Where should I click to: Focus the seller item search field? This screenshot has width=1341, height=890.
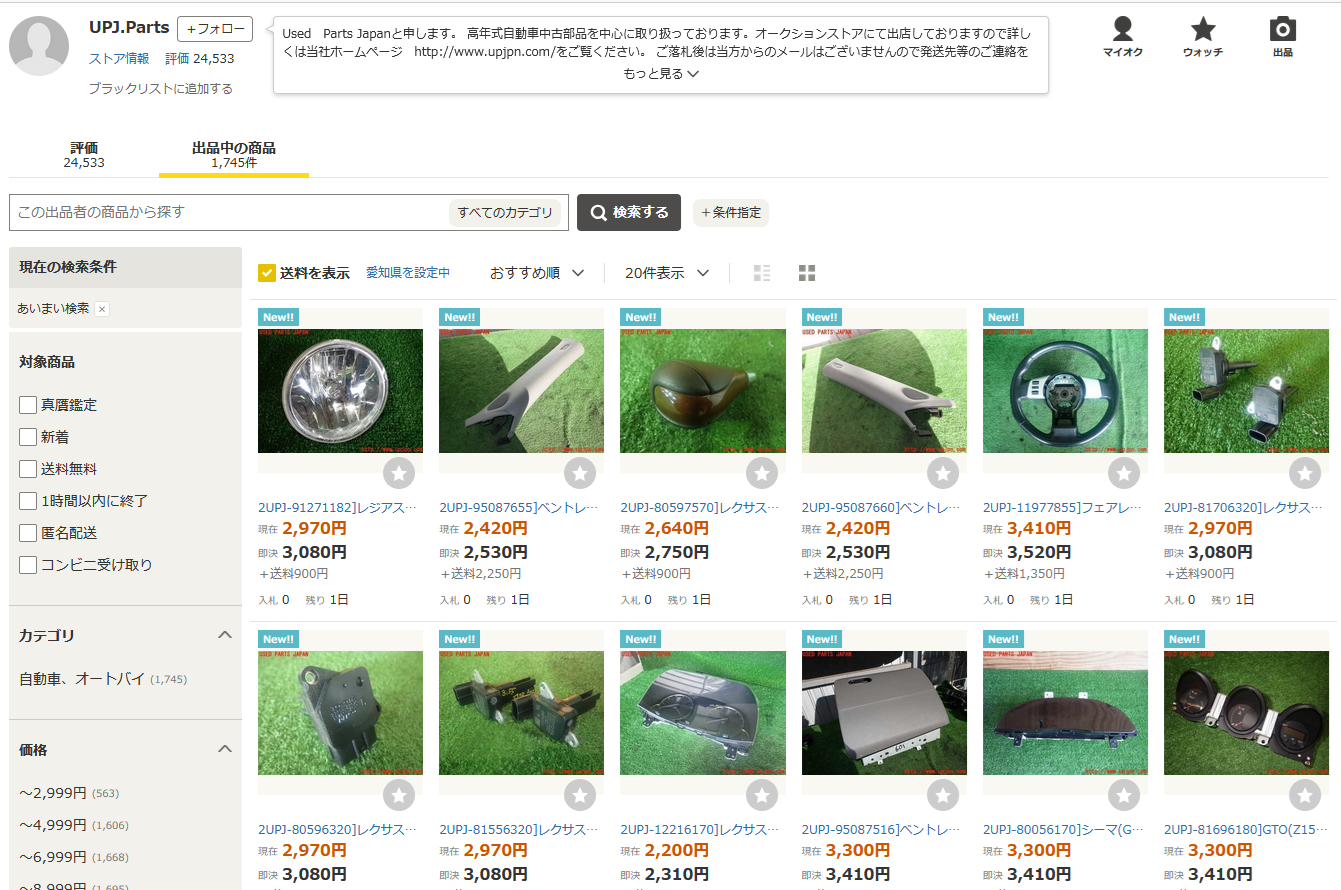click(x=230, y=212)
